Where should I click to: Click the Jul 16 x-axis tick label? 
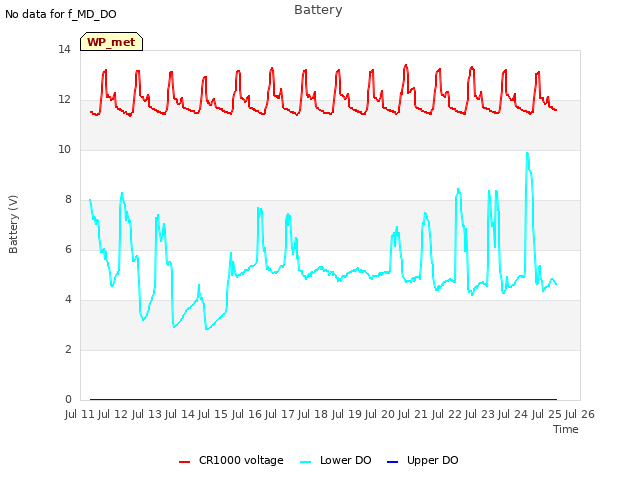[246, 414]
